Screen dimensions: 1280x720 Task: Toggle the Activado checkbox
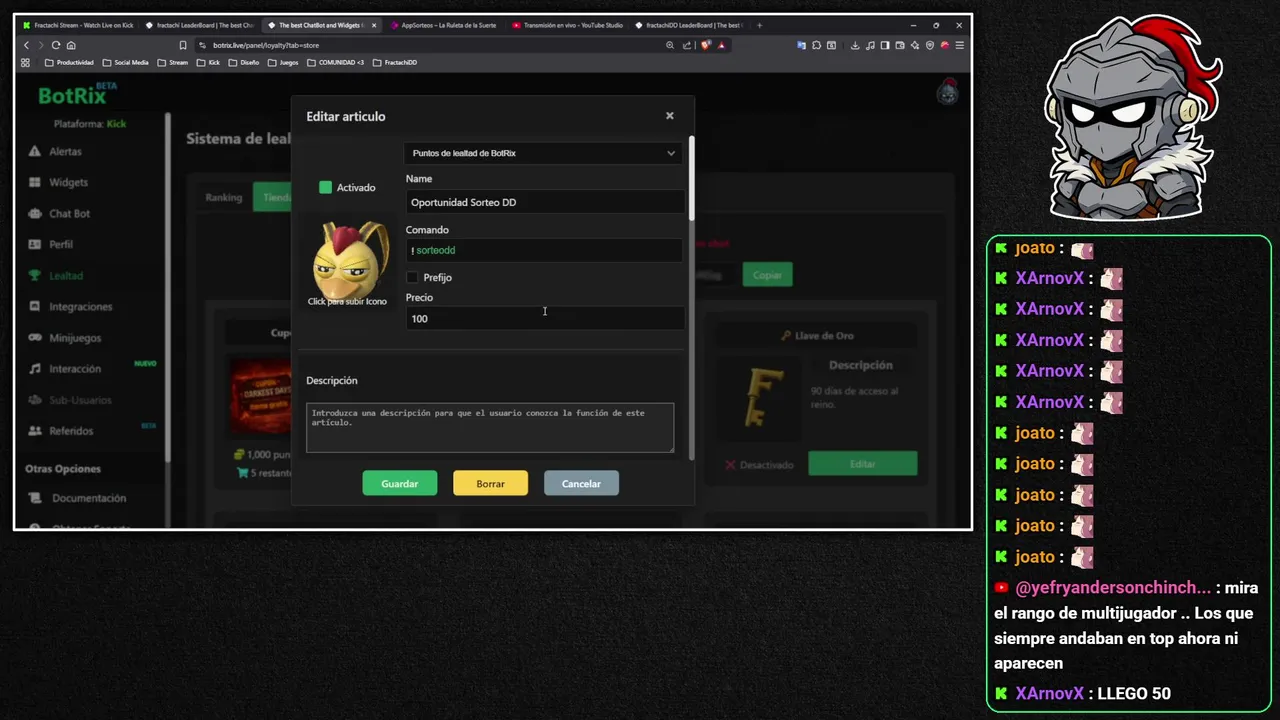pyautogui.click(x=325, y=187)
